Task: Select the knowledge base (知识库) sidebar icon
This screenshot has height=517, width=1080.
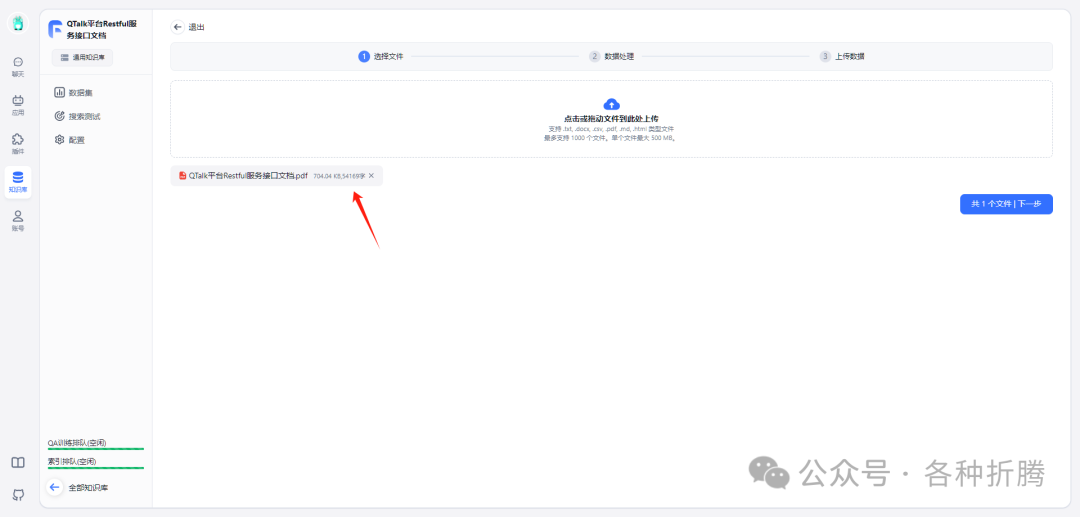Action: click(18, 182)
